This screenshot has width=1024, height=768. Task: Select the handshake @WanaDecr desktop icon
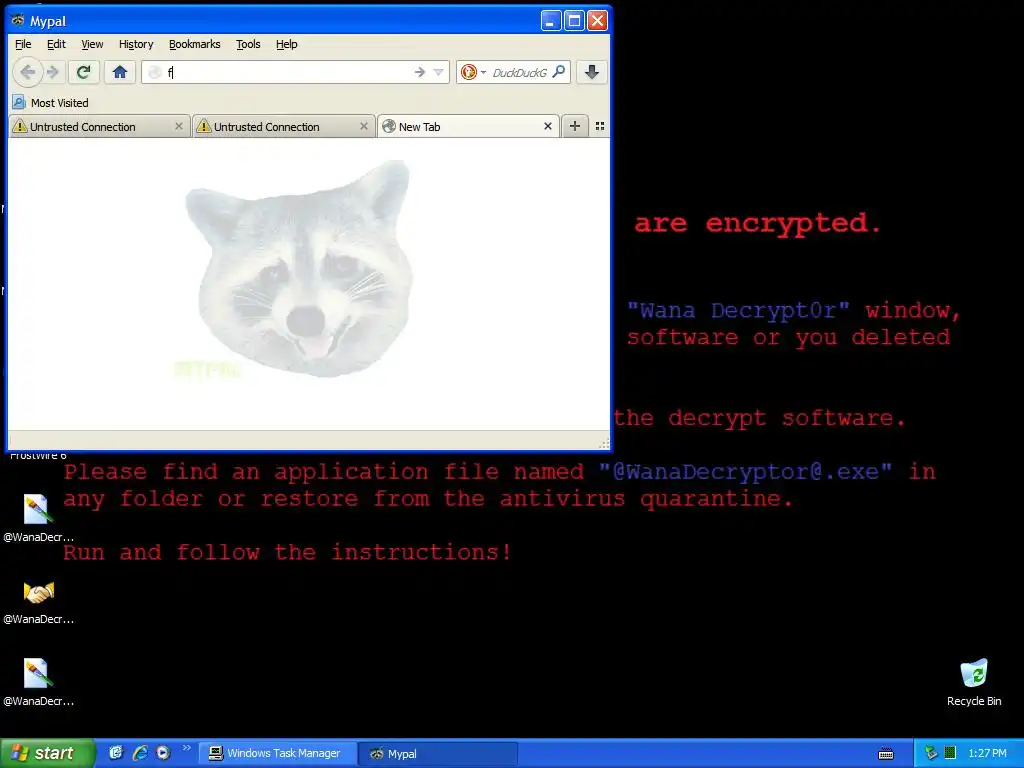tap(39, 601)
